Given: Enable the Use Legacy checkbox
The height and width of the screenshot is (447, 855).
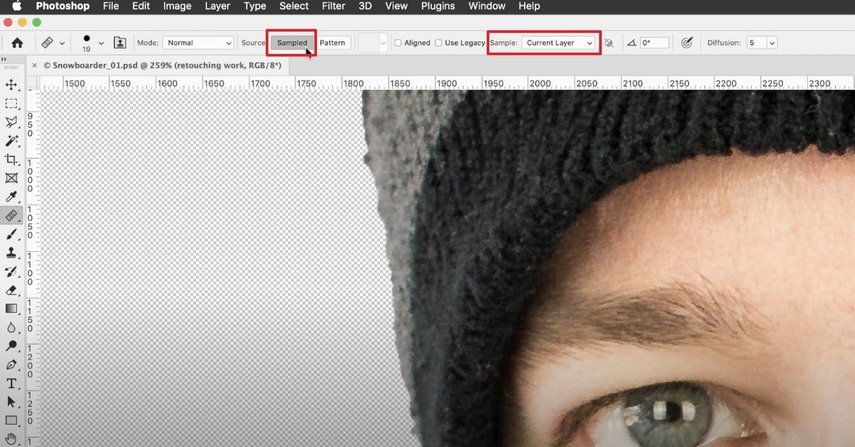Looking at the screenshot, I should pos(439,43).
